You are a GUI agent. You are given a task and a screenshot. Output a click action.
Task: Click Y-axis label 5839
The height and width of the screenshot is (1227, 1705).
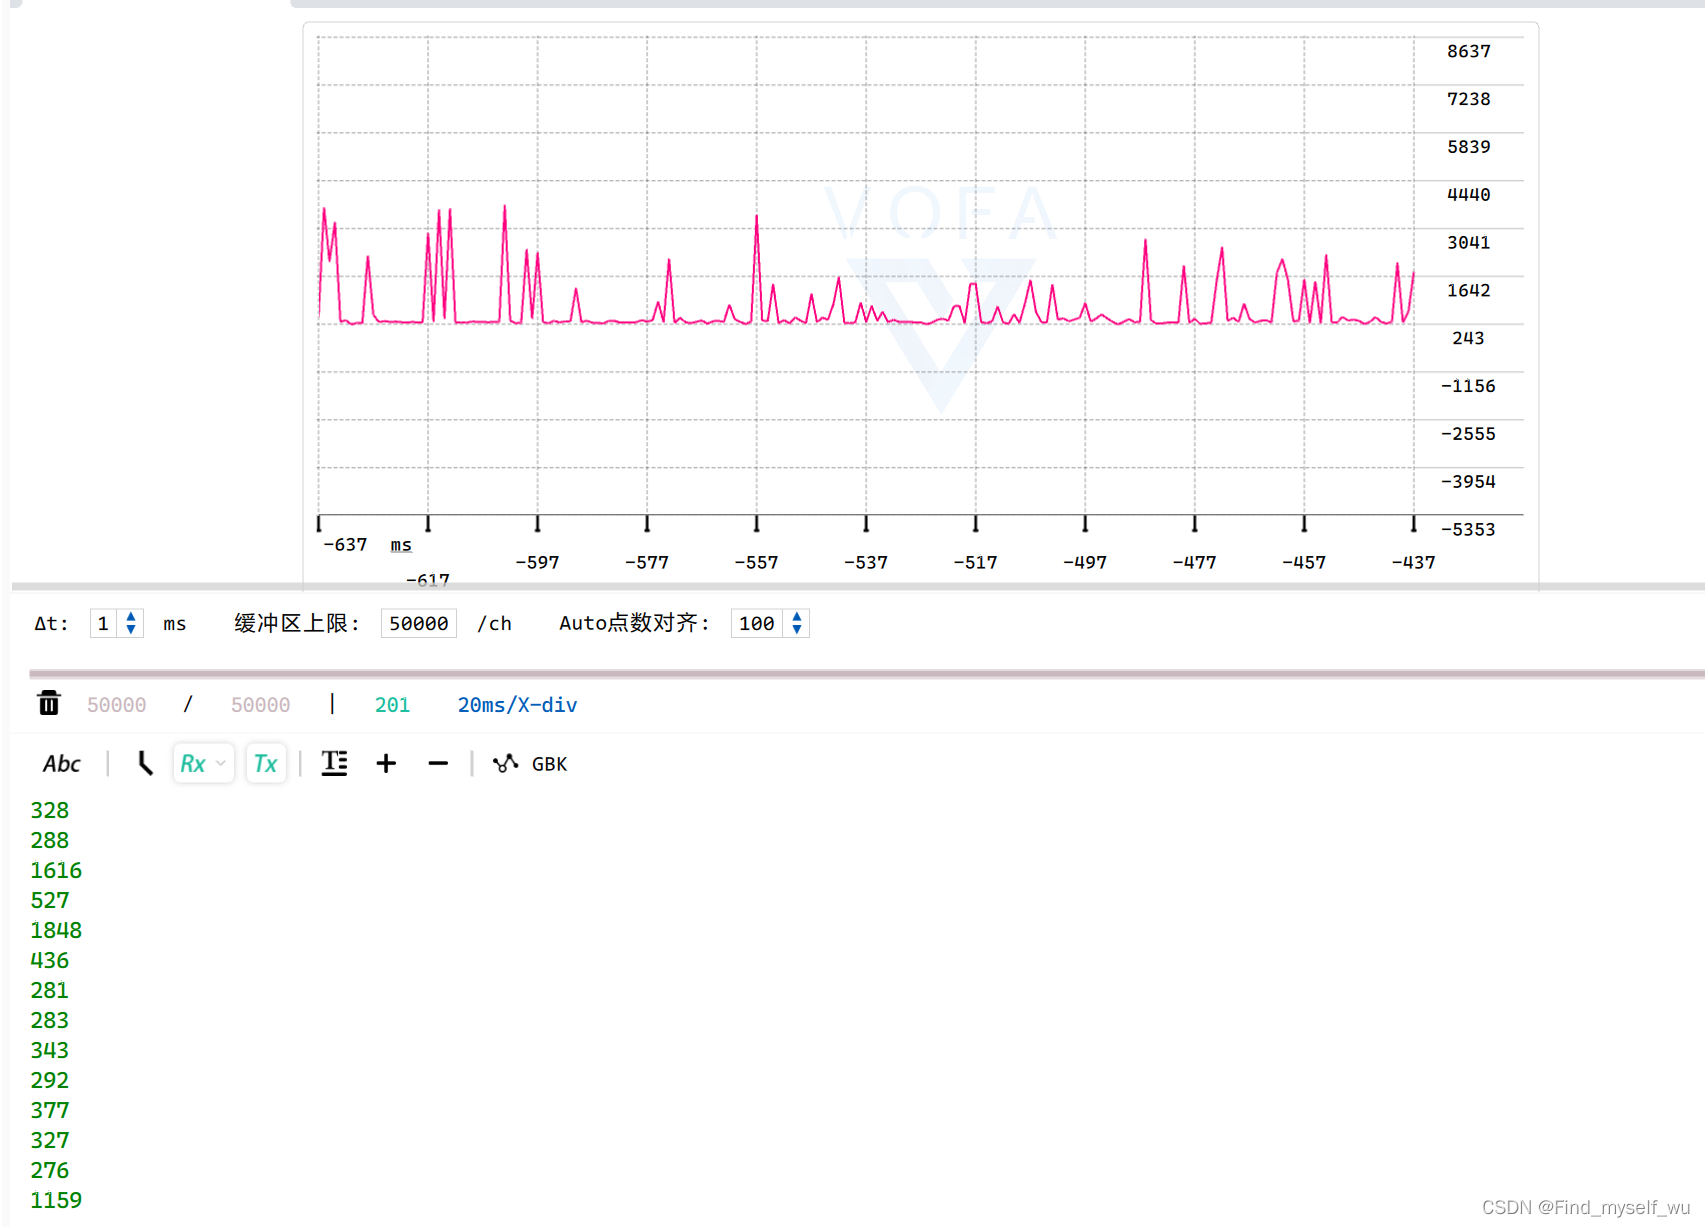(1468, 147)
